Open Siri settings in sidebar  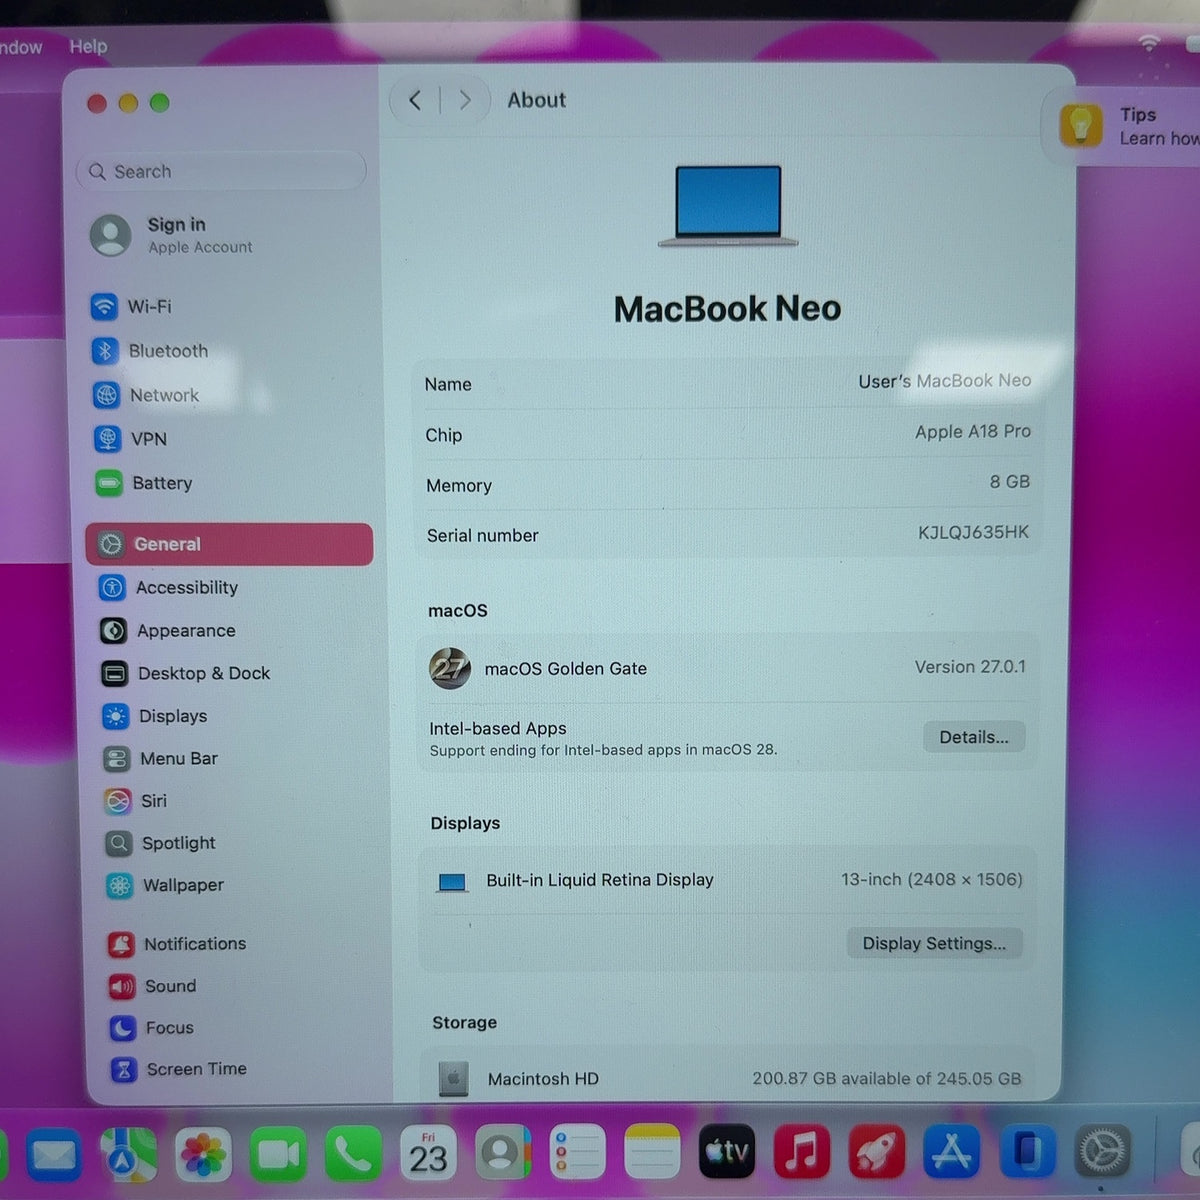point(136,801)
